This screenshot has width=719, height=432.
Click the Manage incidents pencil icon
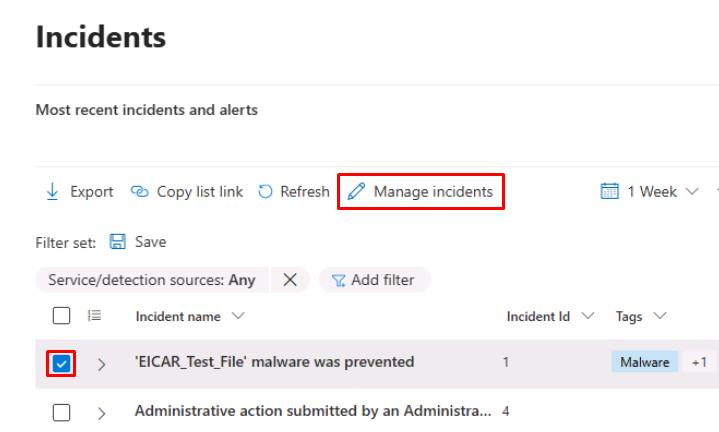tap(357, 192)
